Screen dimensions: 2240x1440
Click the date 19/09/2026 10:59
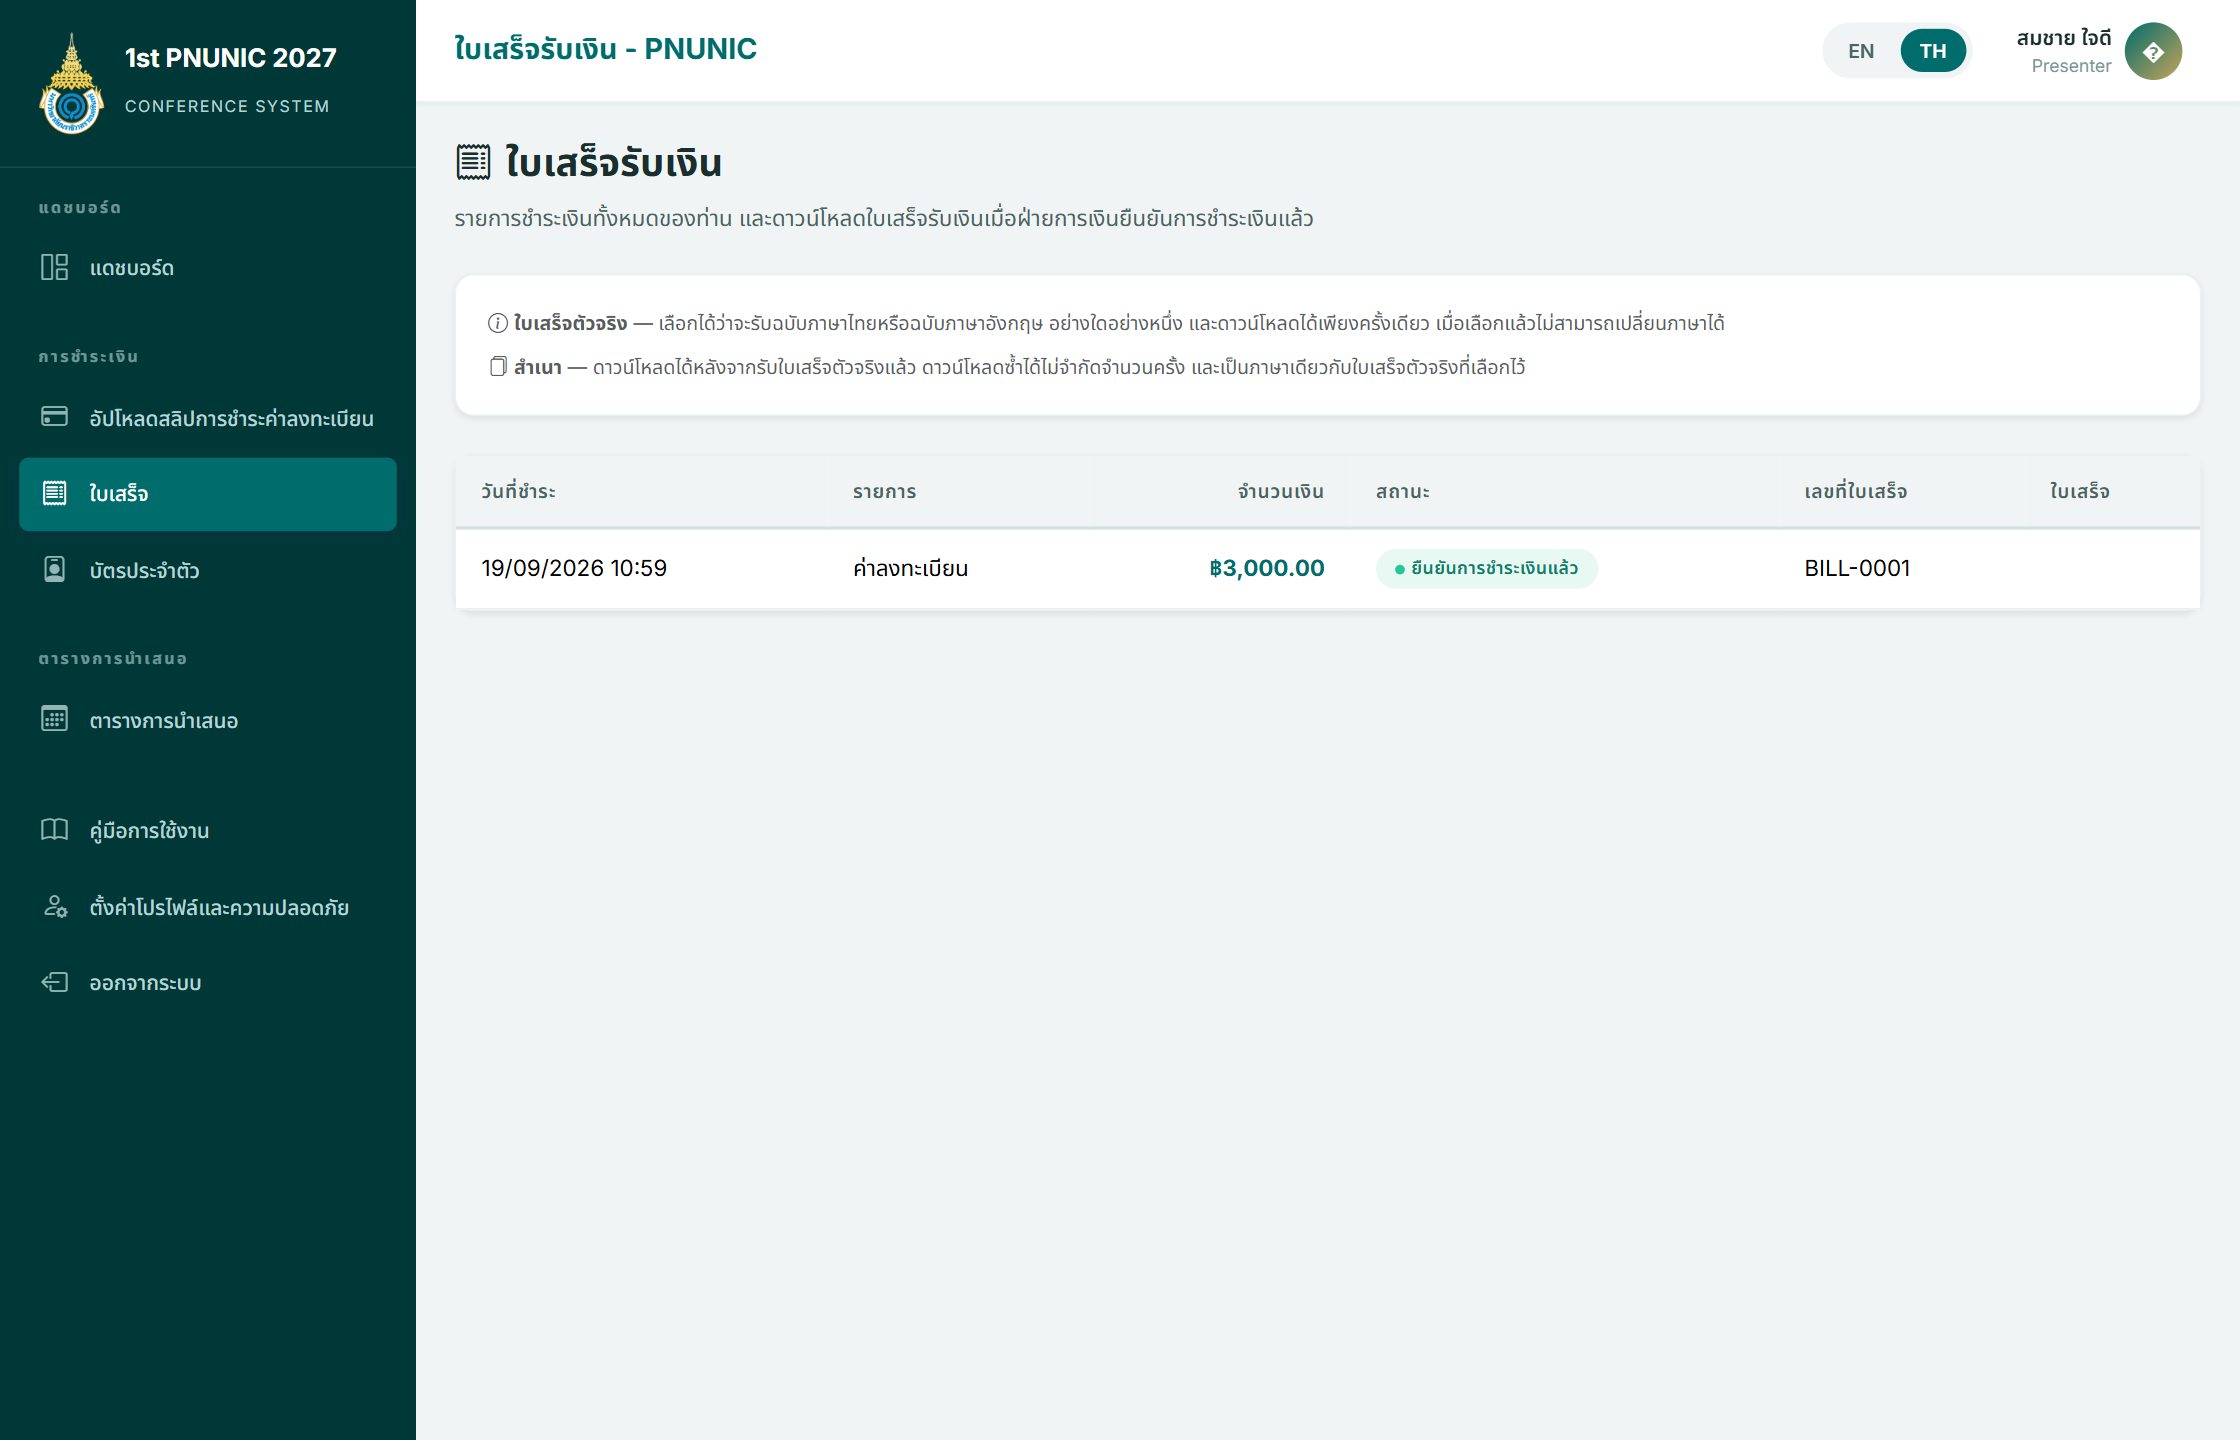click(574, 568)
